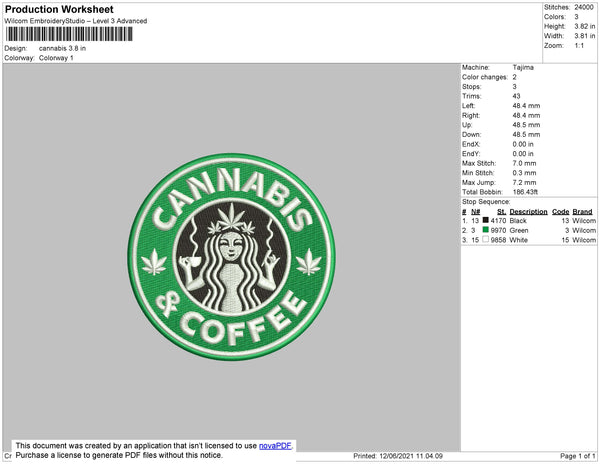
Task: Click the Wilcom EmbroideryStudio – Level 3 Advanced text
Action: click(x=76, y=21)
